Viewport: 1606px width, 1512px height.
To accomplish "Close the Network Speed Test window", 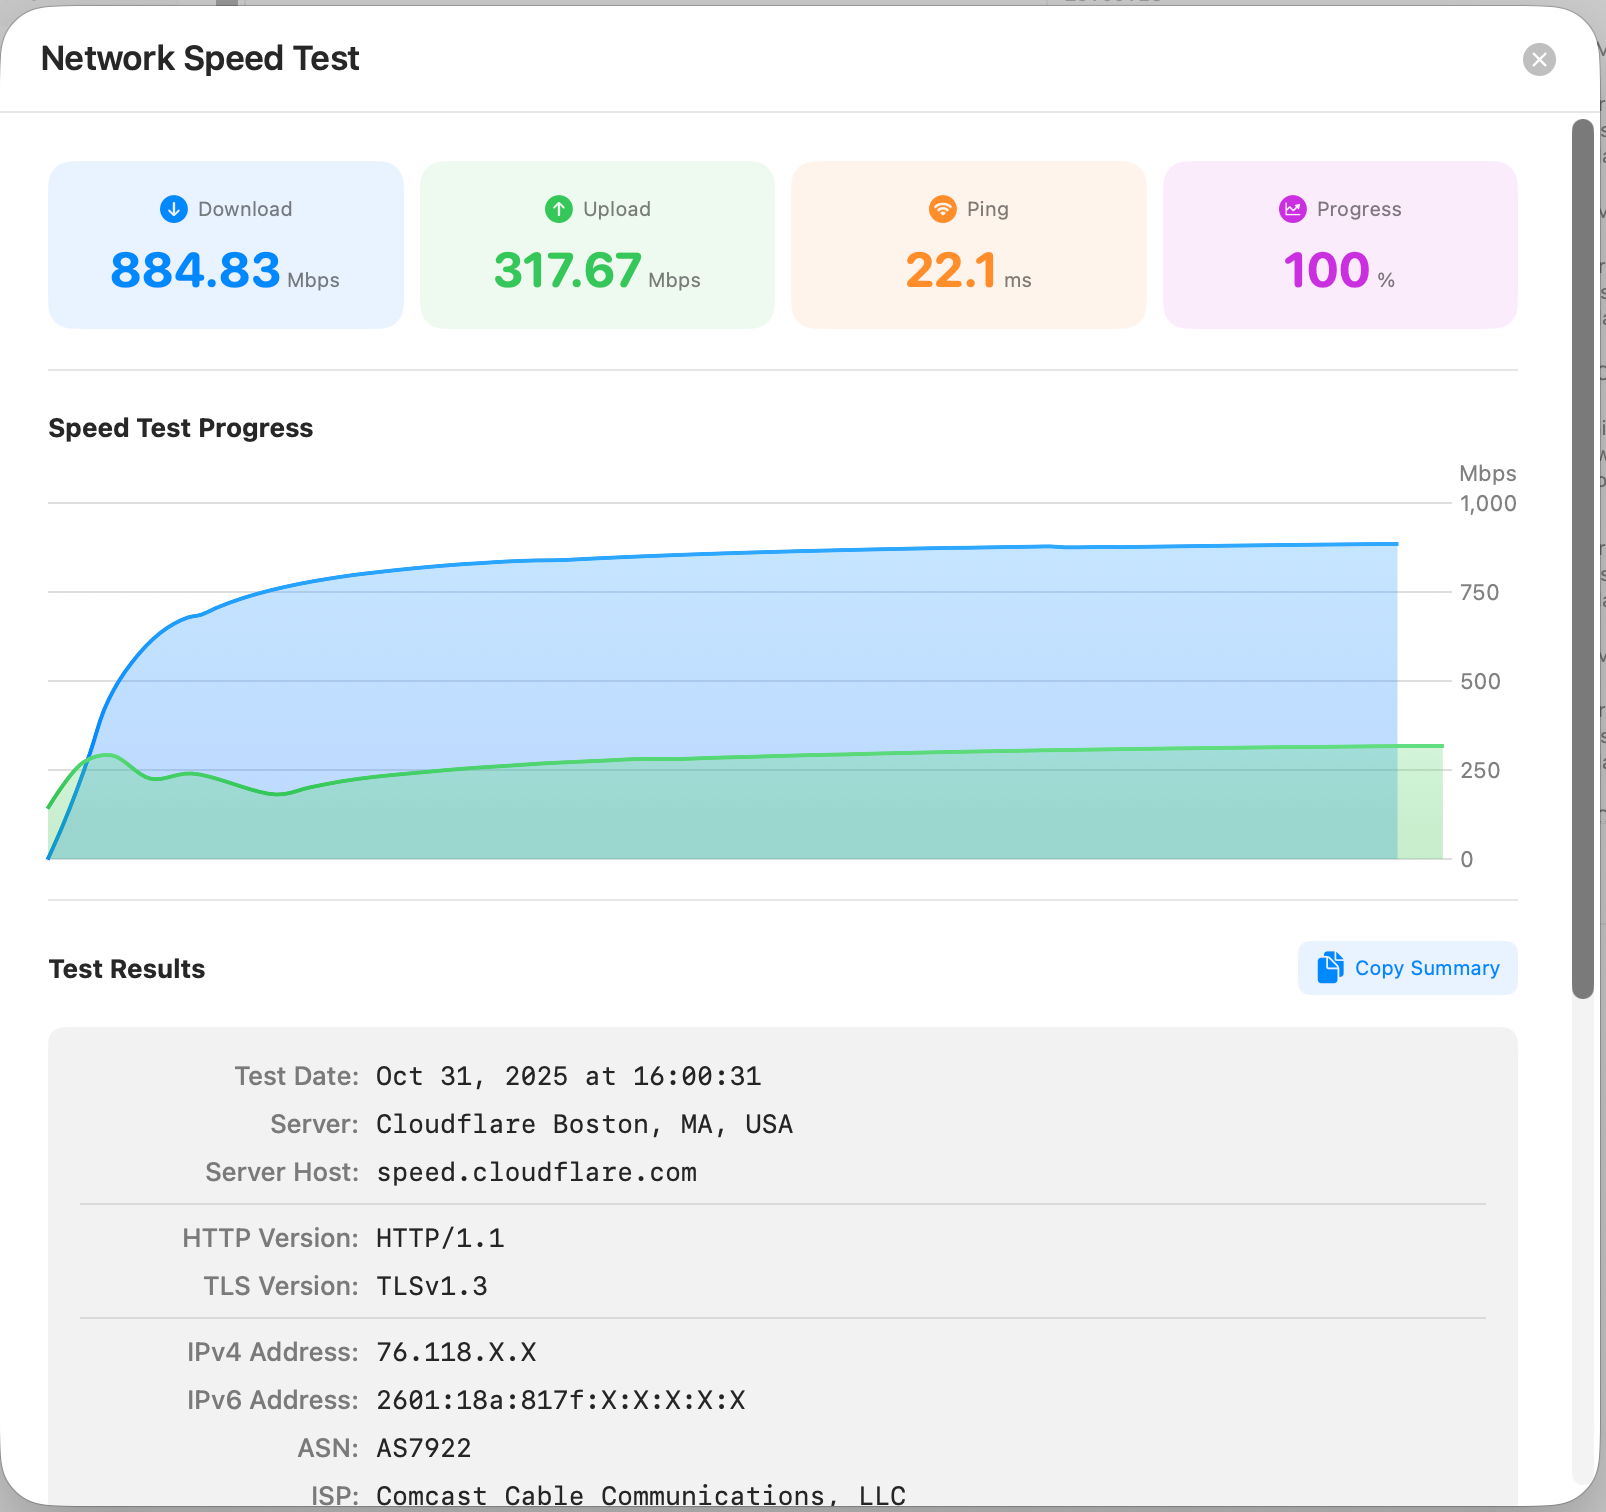I will [x=1539, y=60].
